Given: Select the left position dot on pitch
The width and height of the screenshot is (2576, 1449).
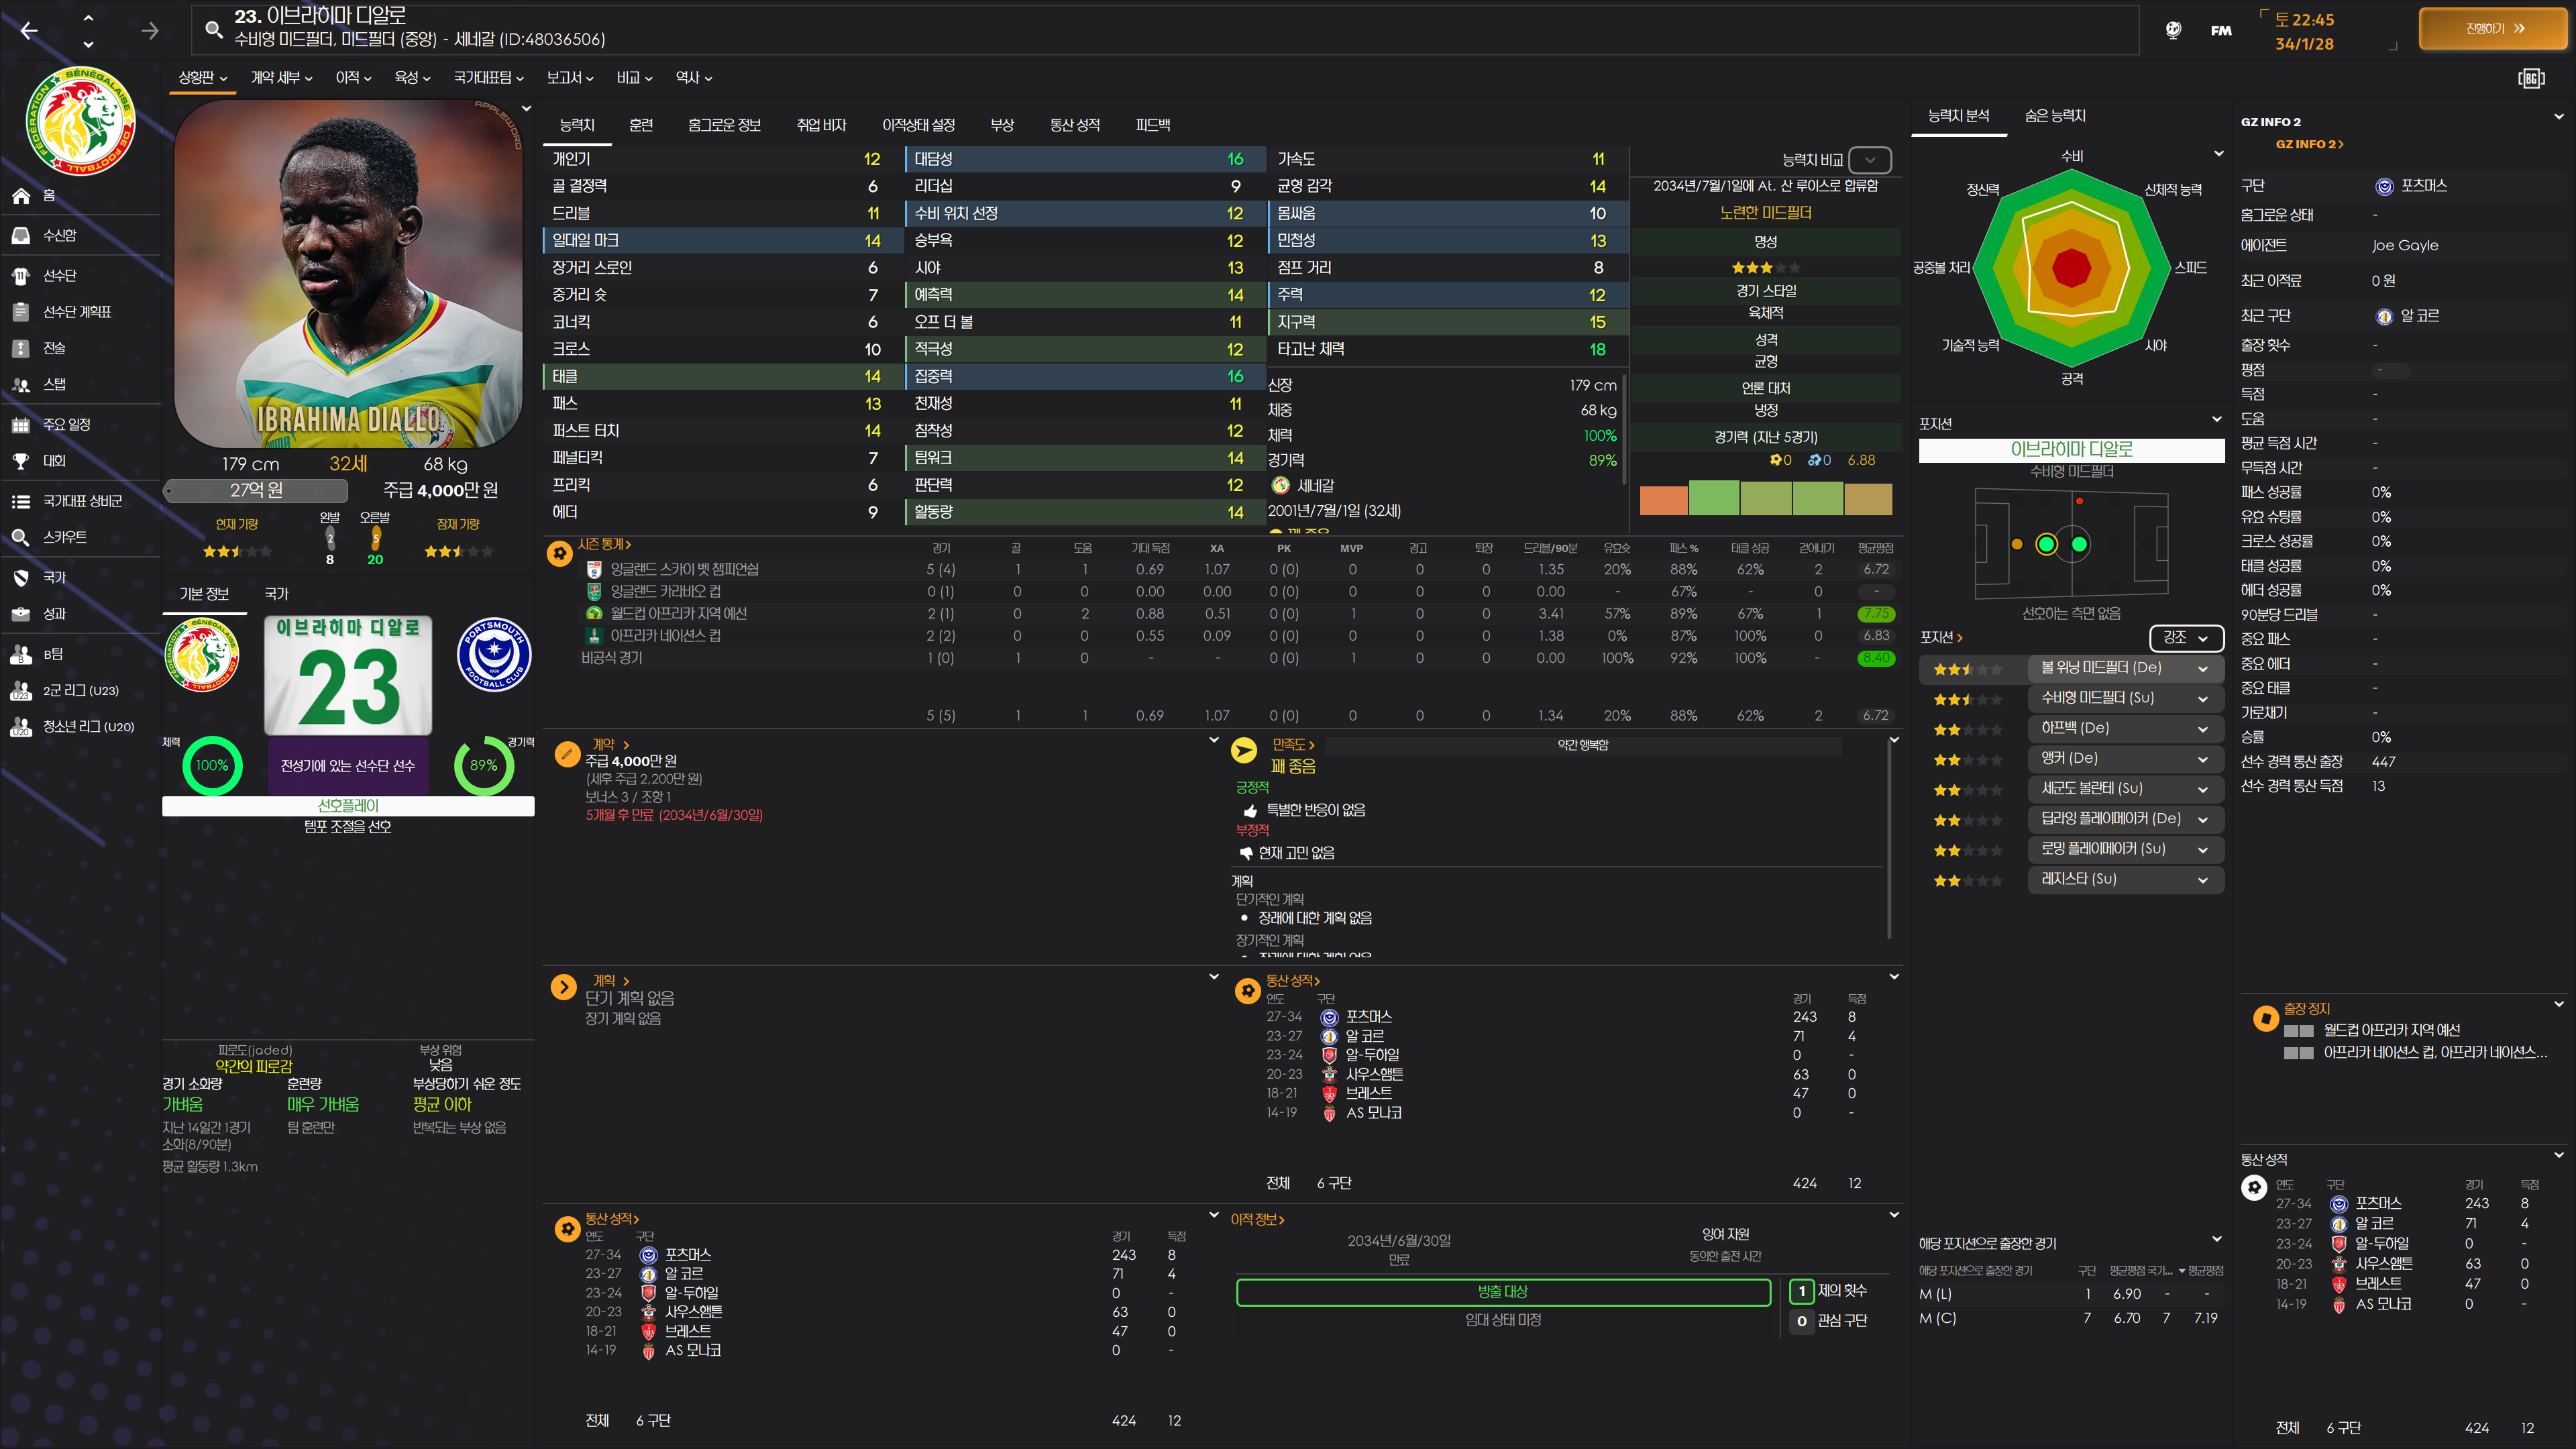Looking at the screenshot, I should [2017, 544].
